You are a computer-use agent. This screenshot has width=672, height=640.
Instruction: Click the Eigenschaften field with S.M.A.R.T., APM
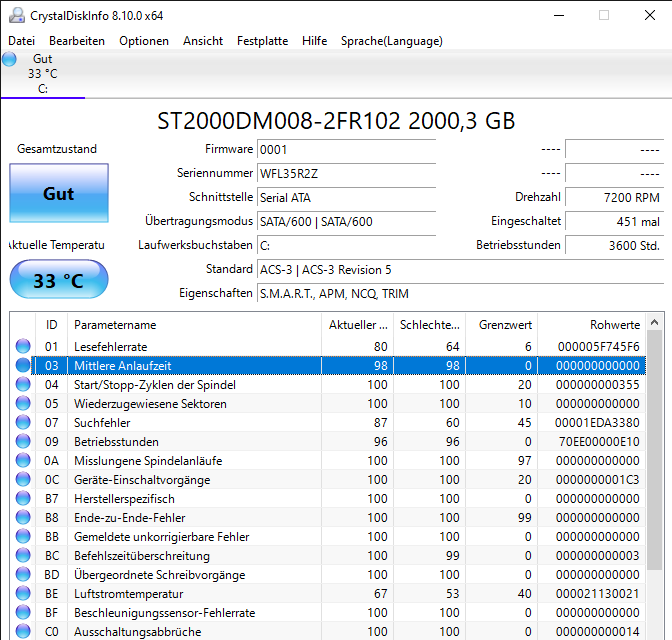tap(460, 294)
